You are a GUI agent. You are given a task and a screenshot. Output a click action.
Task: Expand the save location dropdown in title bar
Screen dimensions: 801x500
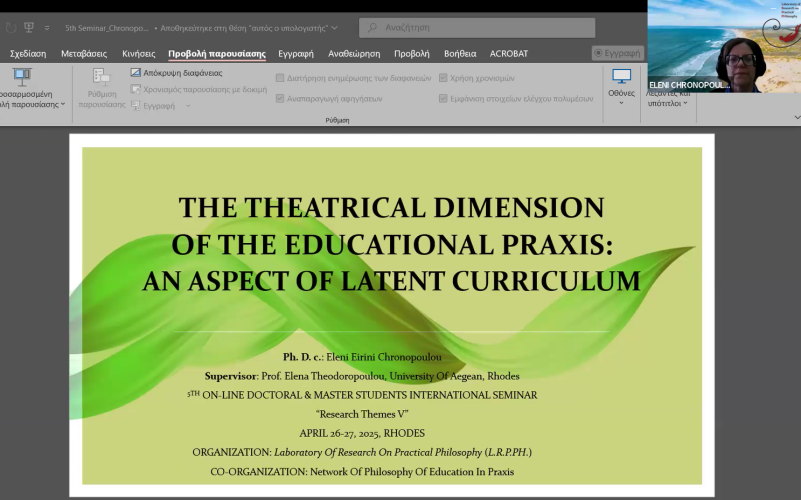pyautogui.click(x=335, y=28)
